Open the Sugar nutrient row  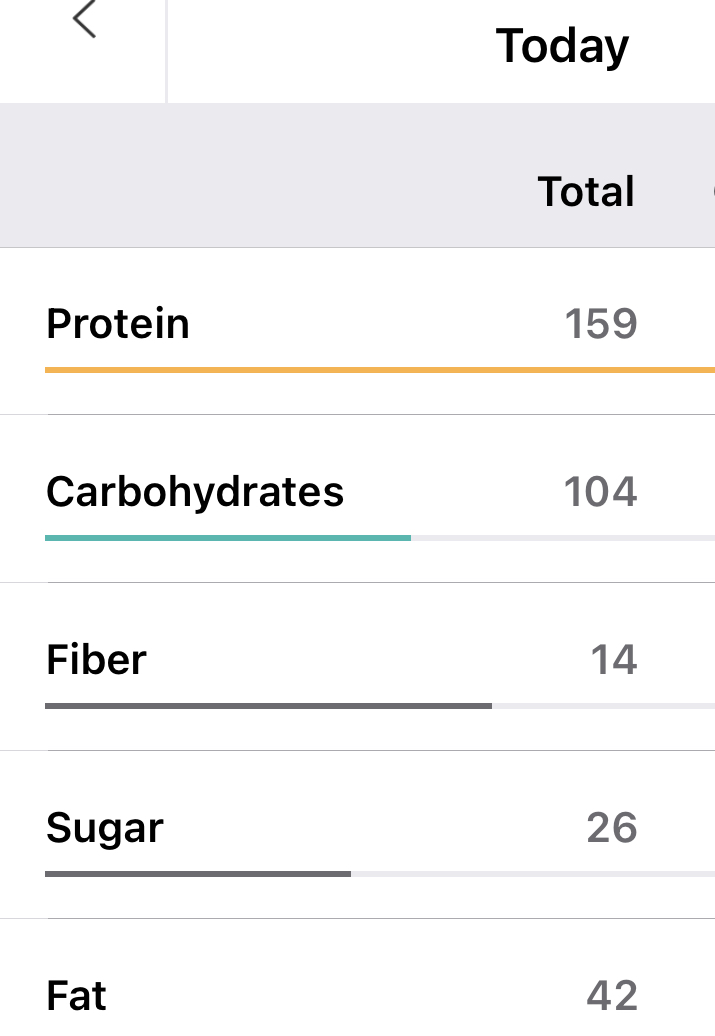click(x=105, y=828)
